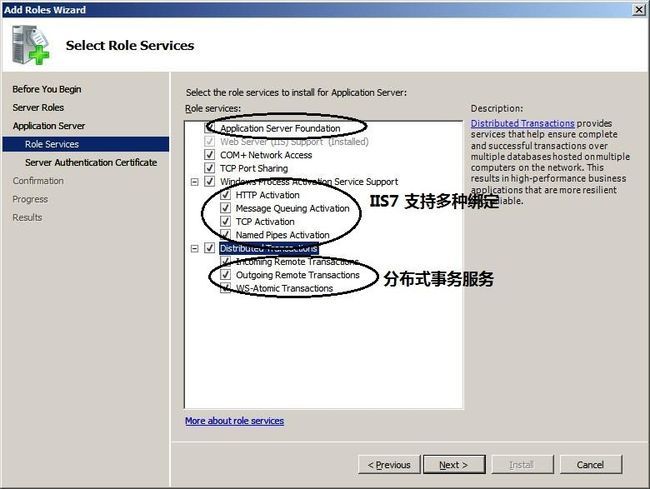Screen dimensions: 650x489
Task: Select Distributed Transactions tree label
Action: (269, 248)
